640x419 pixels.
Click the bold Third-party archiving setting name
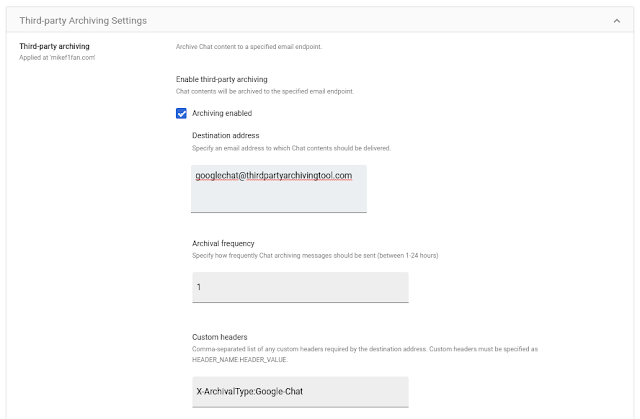54,46
